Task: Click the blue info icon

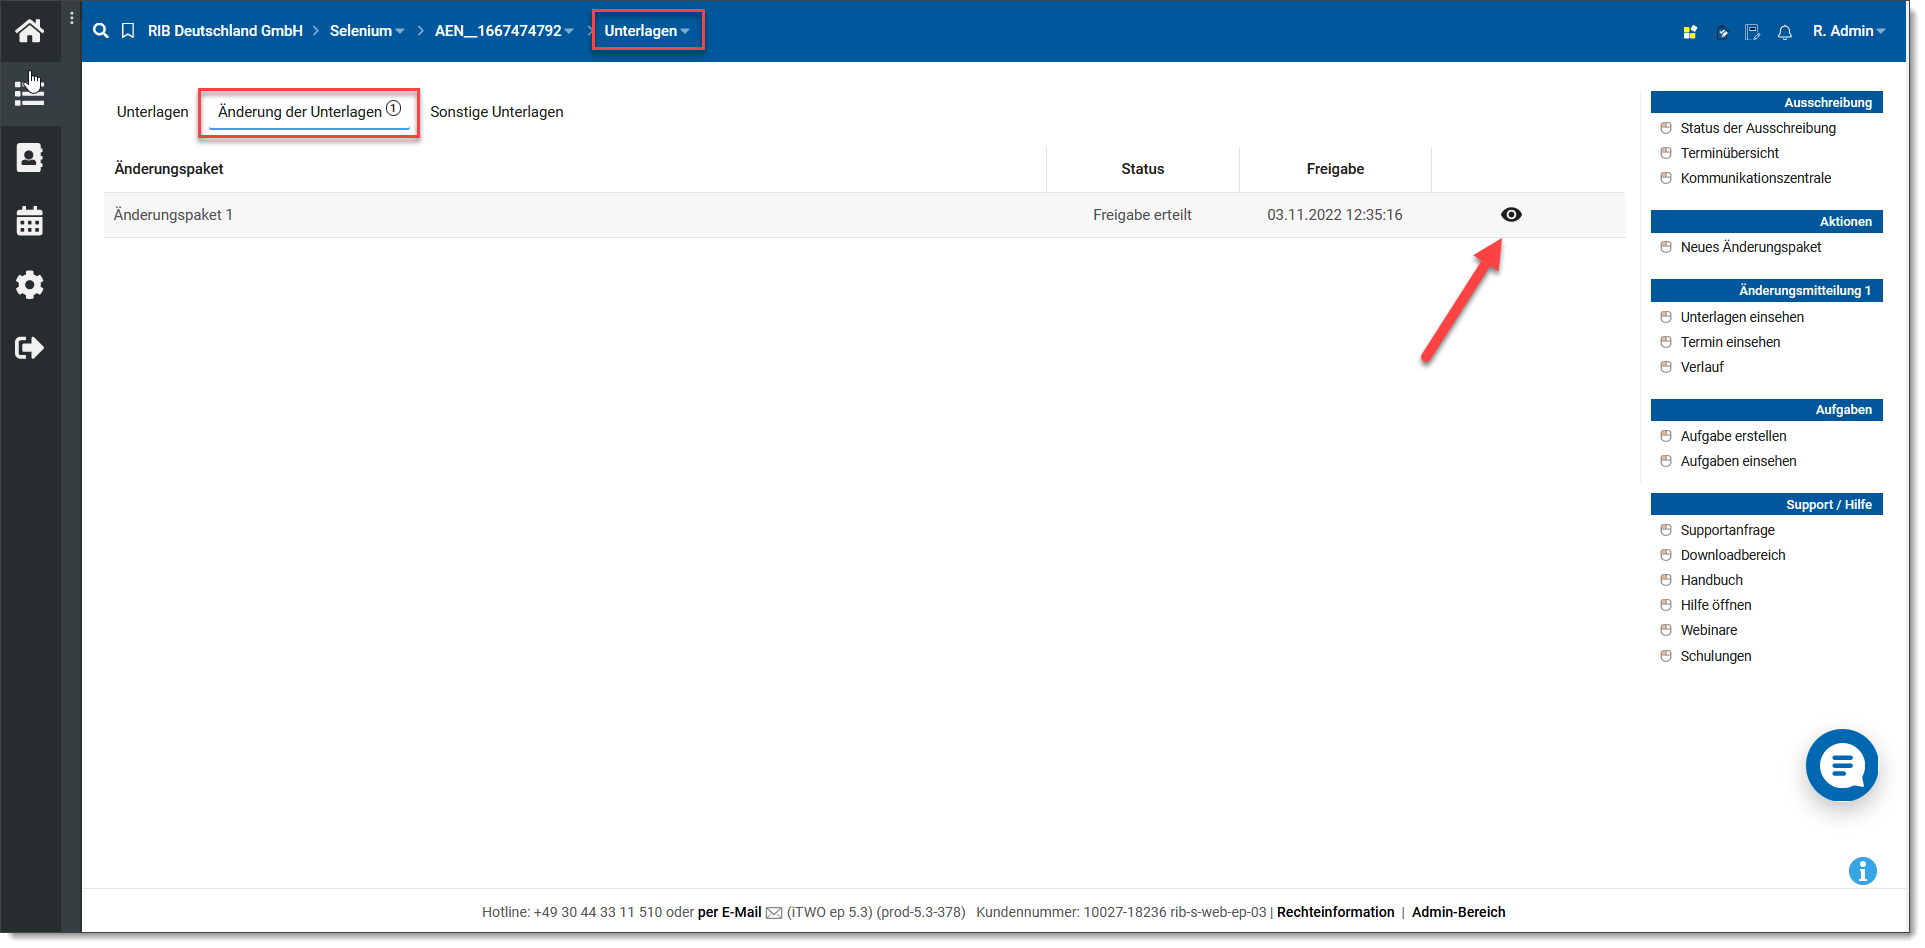Action: pyautogui.click(x=1862, y=871)
